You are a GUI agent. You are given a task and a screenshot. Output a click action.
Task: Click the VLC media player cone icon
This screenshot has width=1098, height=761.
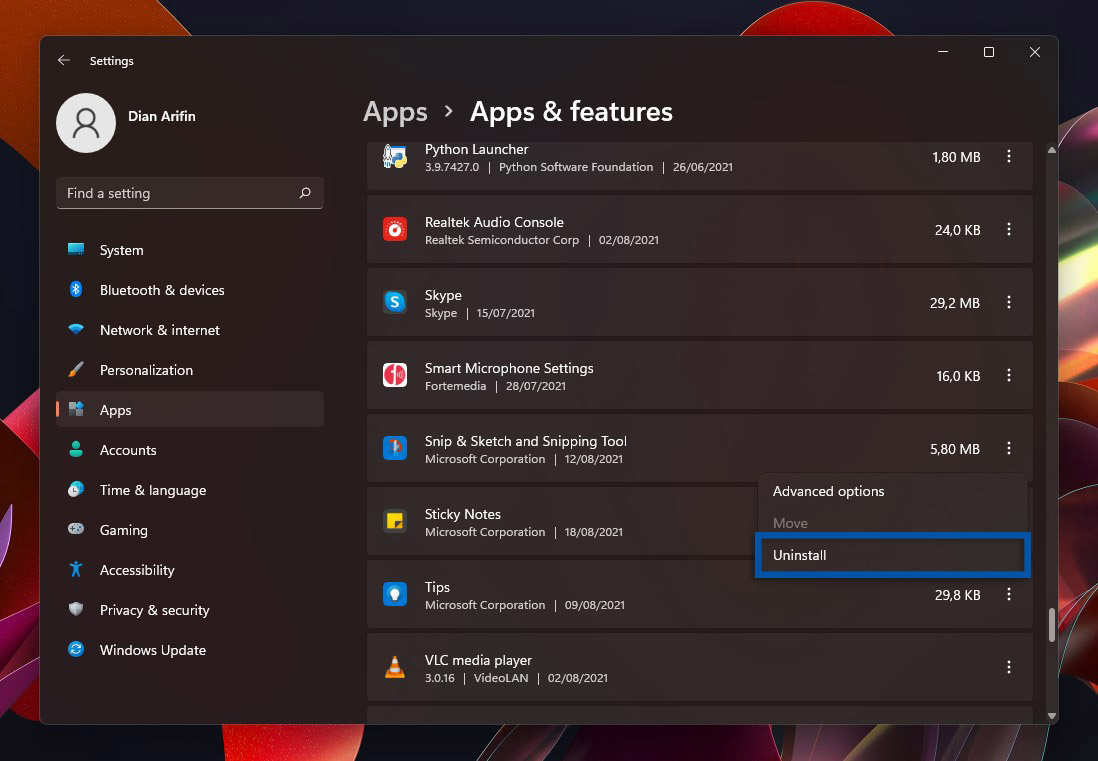[x=395, y=668]
